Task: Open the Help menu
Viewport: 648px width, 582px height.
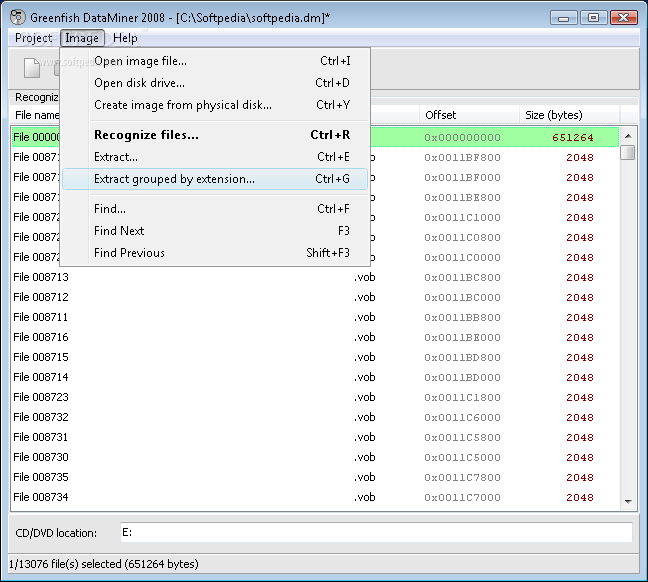Action: coord(125,38)
